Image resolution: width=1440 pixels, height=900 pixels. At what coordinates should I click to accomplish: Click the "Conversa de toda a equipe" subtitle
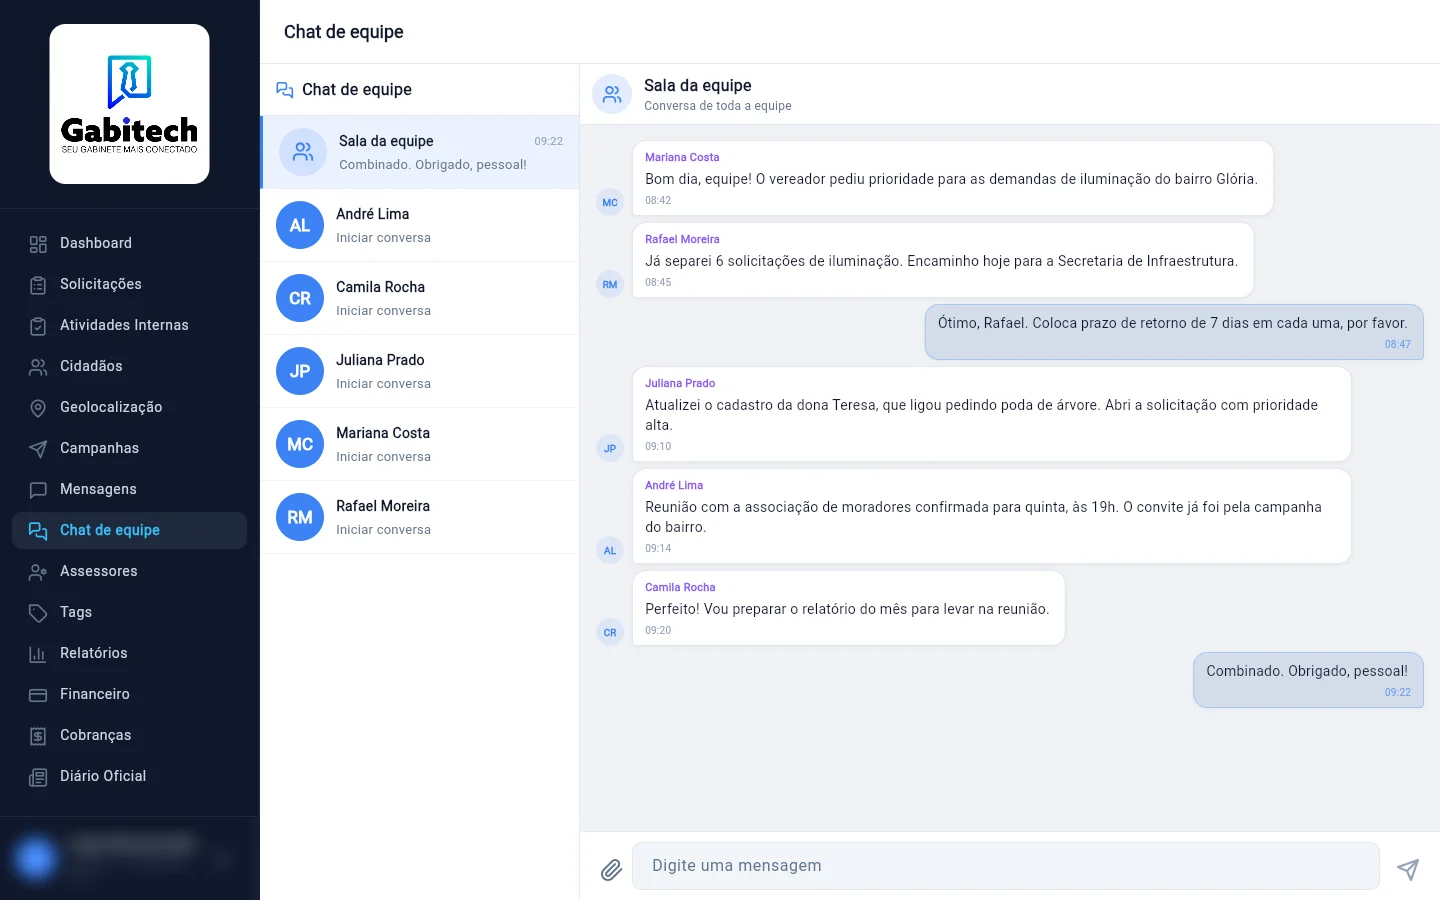718,106
